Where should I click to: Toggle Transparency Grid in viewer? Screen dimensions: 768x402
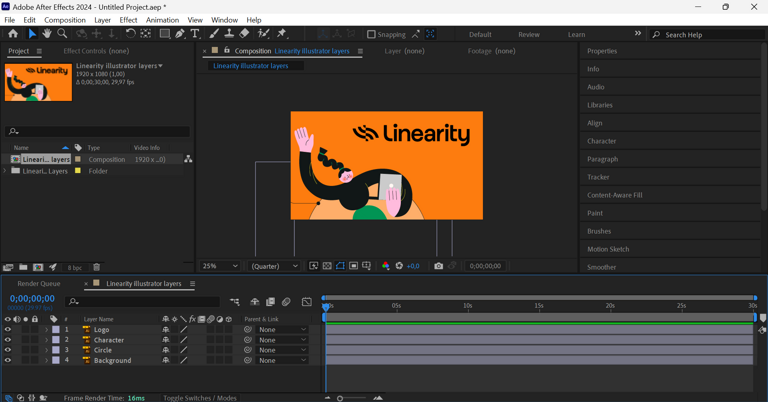(x=327, y=266)
